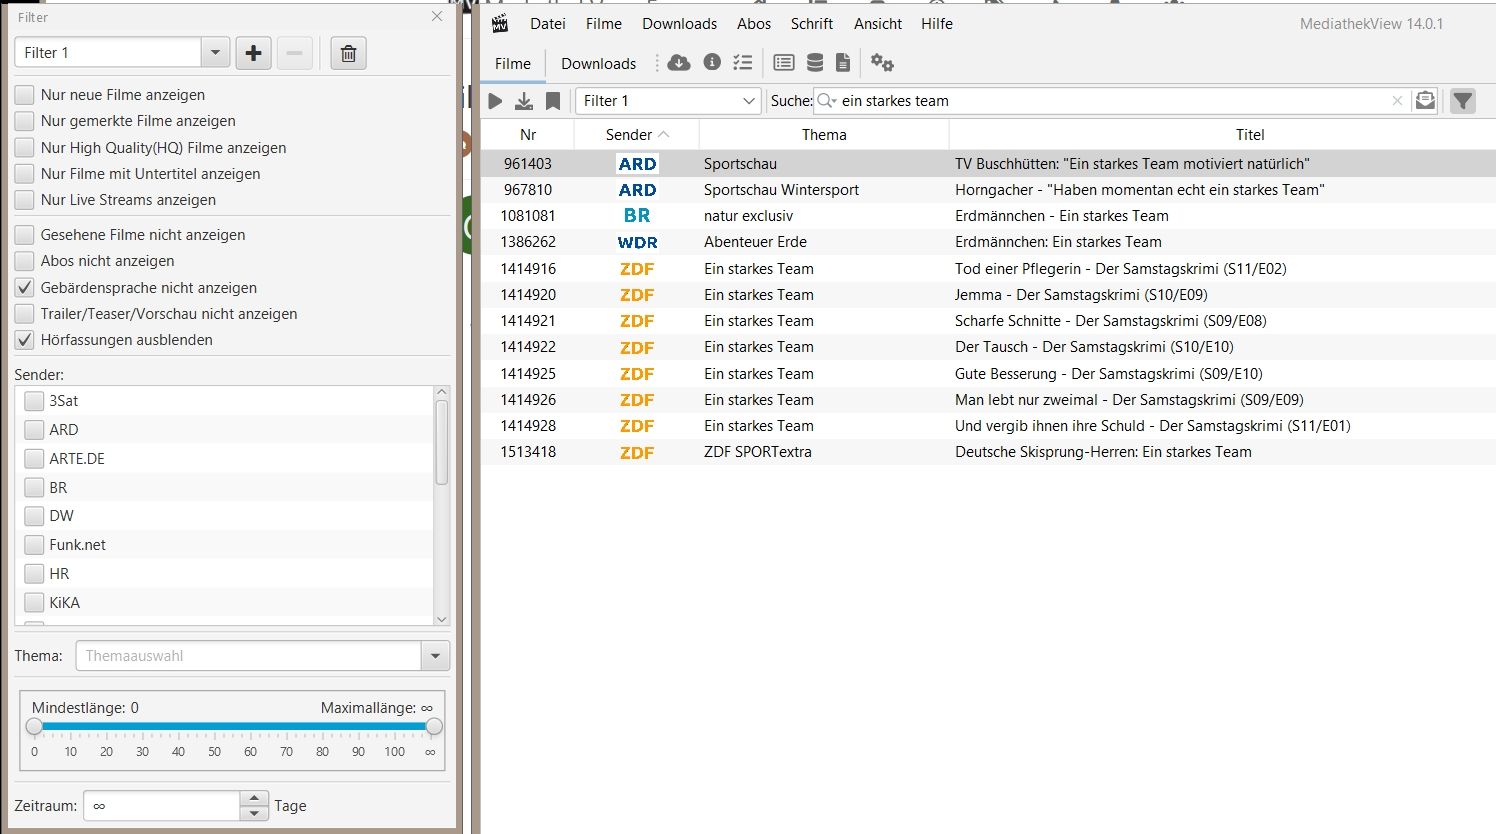Sort by Sender column header
The height and width of the screenshot is (834, 1496).
pos(636,134)
